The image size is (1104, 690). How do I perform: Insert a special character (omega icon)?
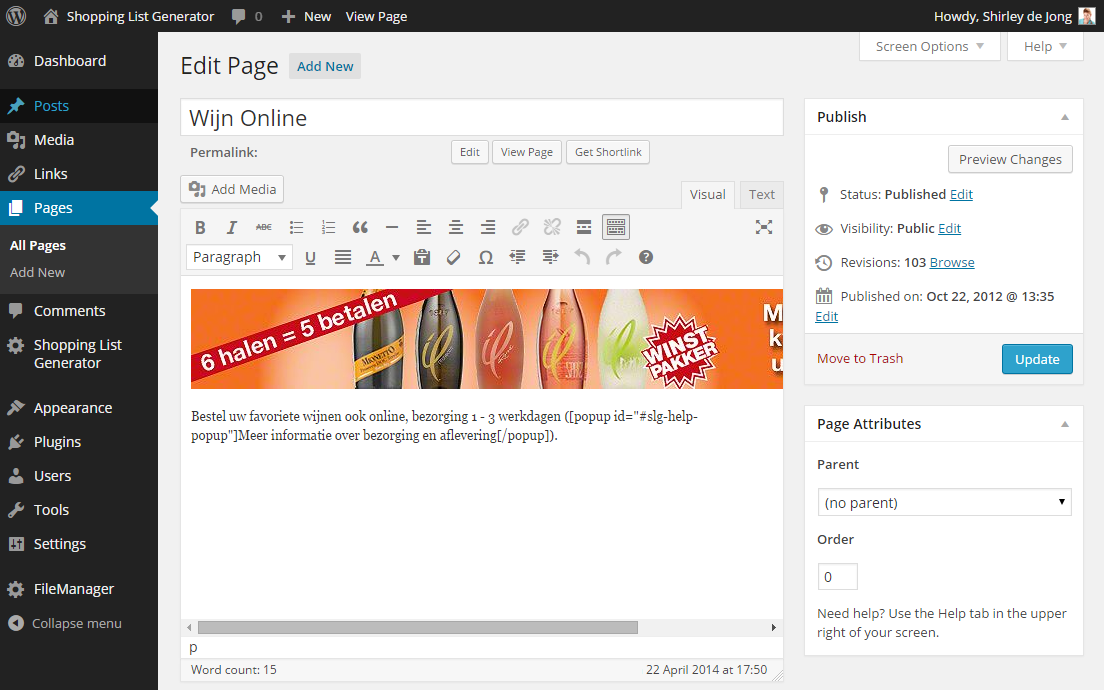[486, 258]
